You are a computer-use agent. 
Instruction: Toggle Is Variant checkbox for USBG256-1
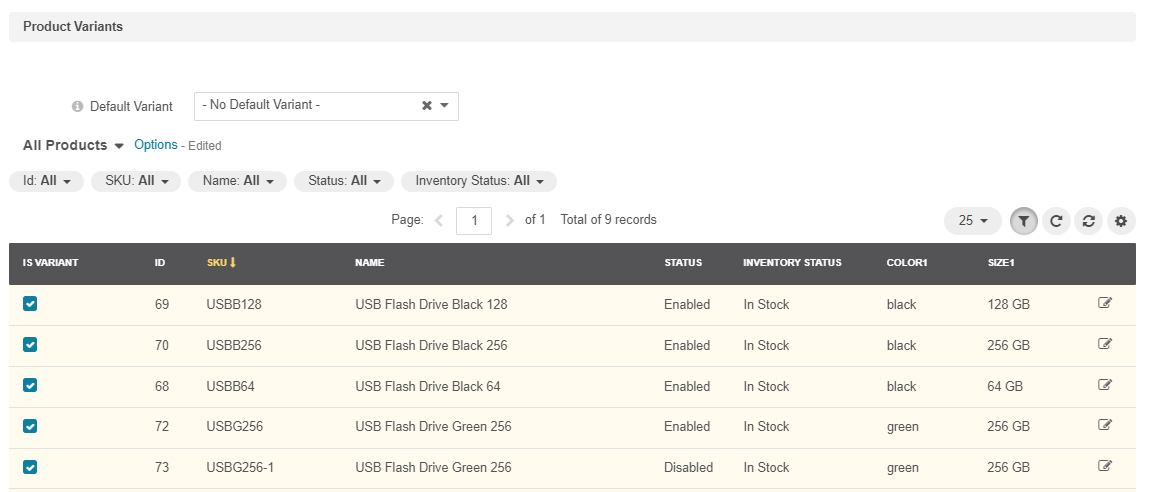[x=30, y=467]
